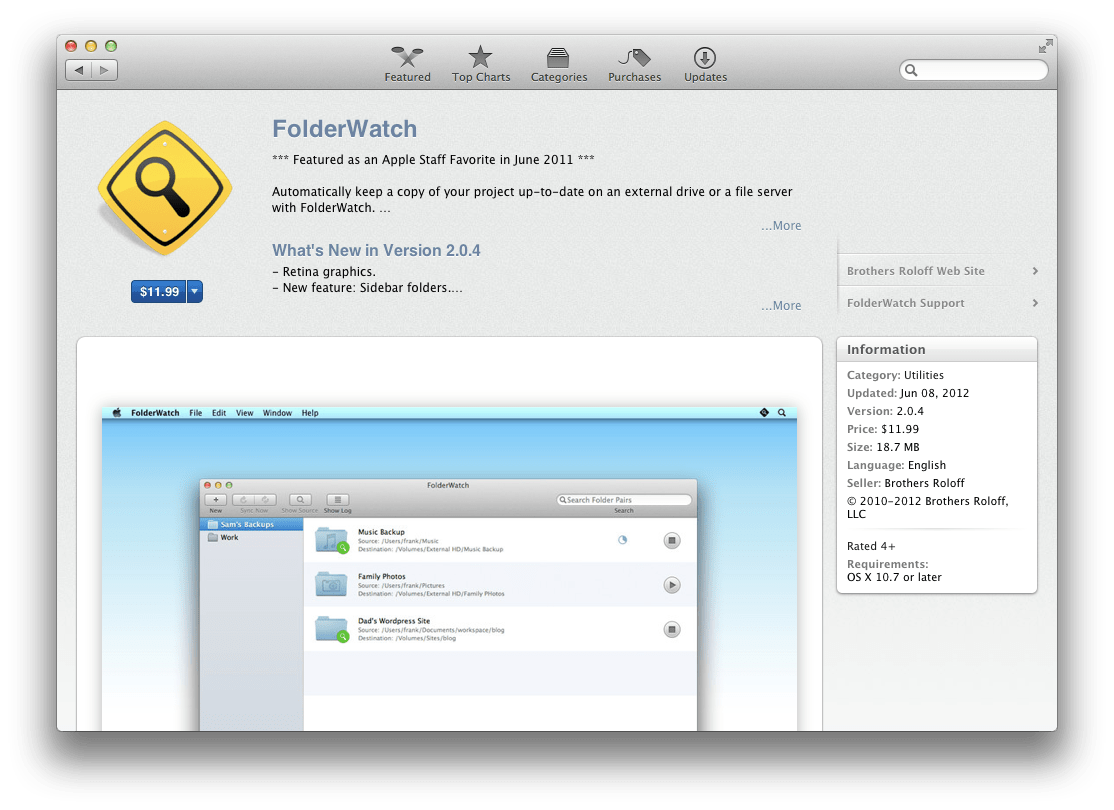Click Window menu in the screenshot
This screenshot has width=1114, height=810.
(277, 413)
